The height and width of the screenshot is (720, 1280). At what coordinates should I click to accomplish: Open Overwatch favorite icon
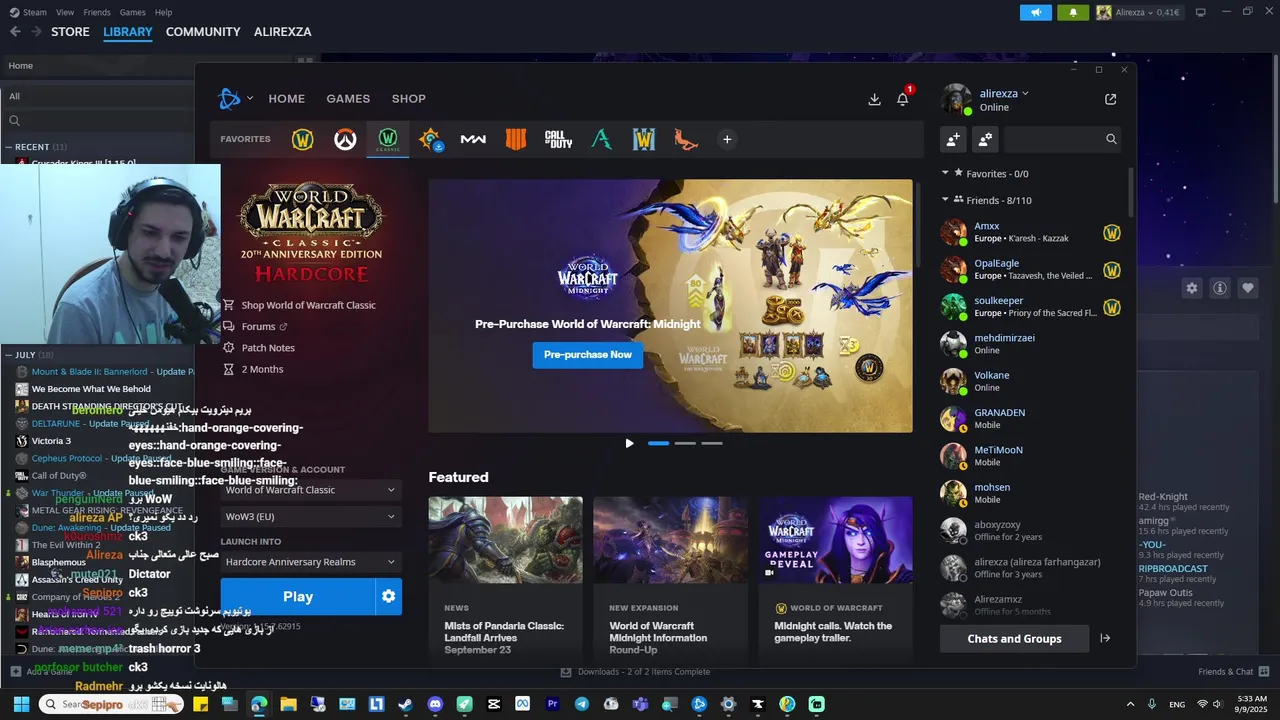click(x=345, y=140)
